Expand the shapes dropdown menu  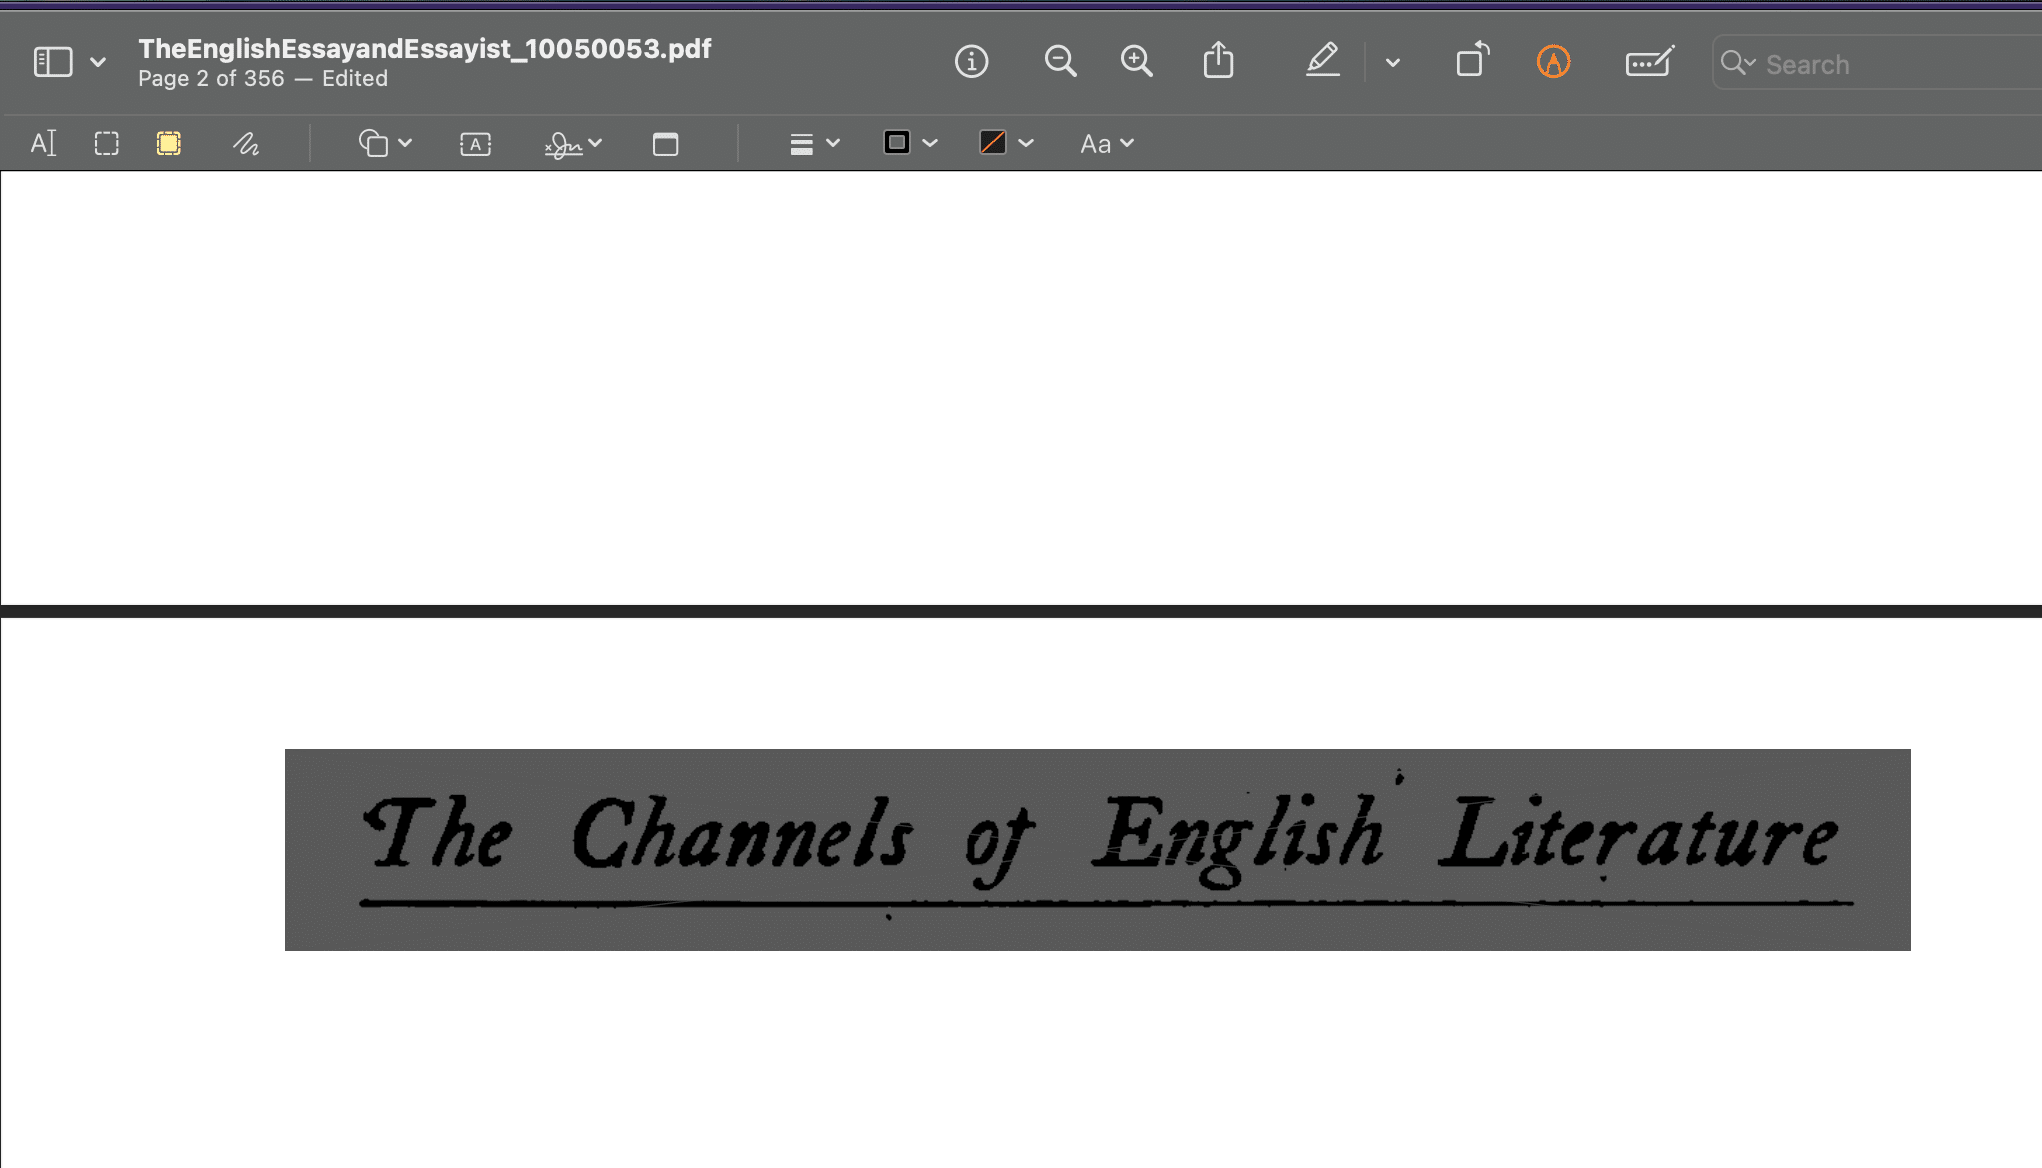point(405,142)
